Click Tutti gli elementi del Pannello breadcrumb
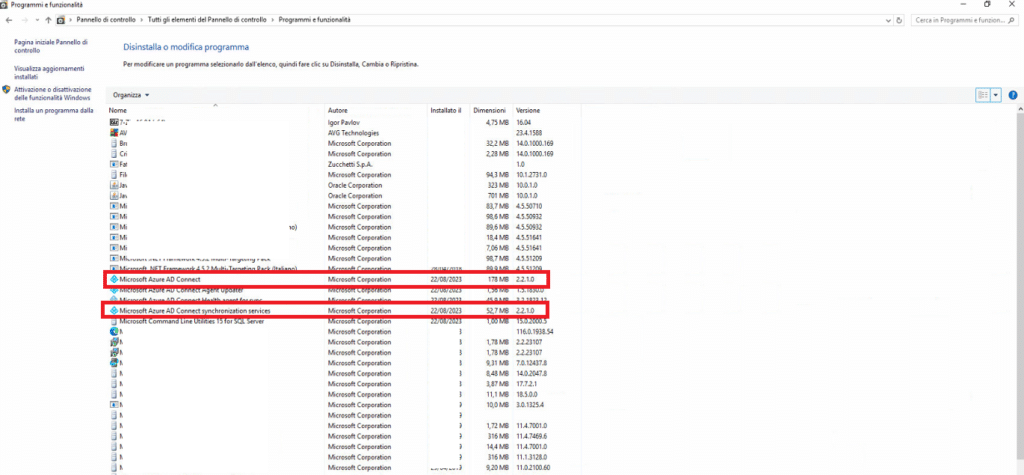Screen dimensions: 1024x475 (206, 20)
